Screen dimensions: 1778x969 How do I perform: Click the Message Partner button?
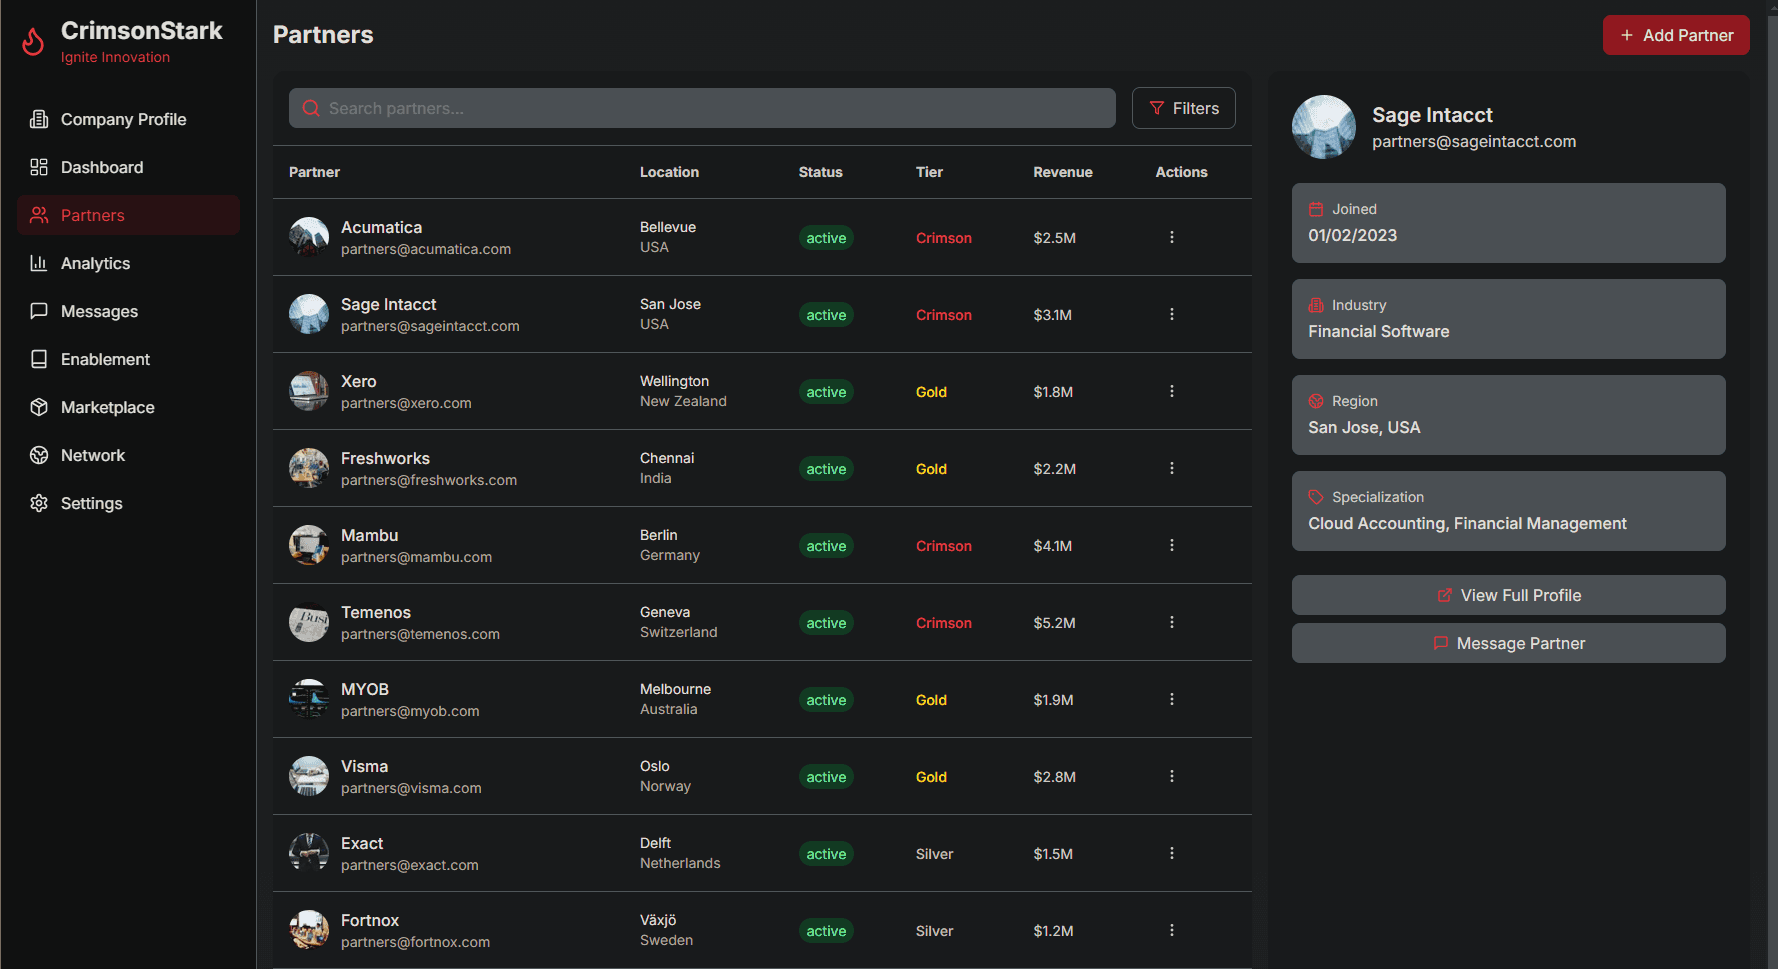[x=1508, y=643]
